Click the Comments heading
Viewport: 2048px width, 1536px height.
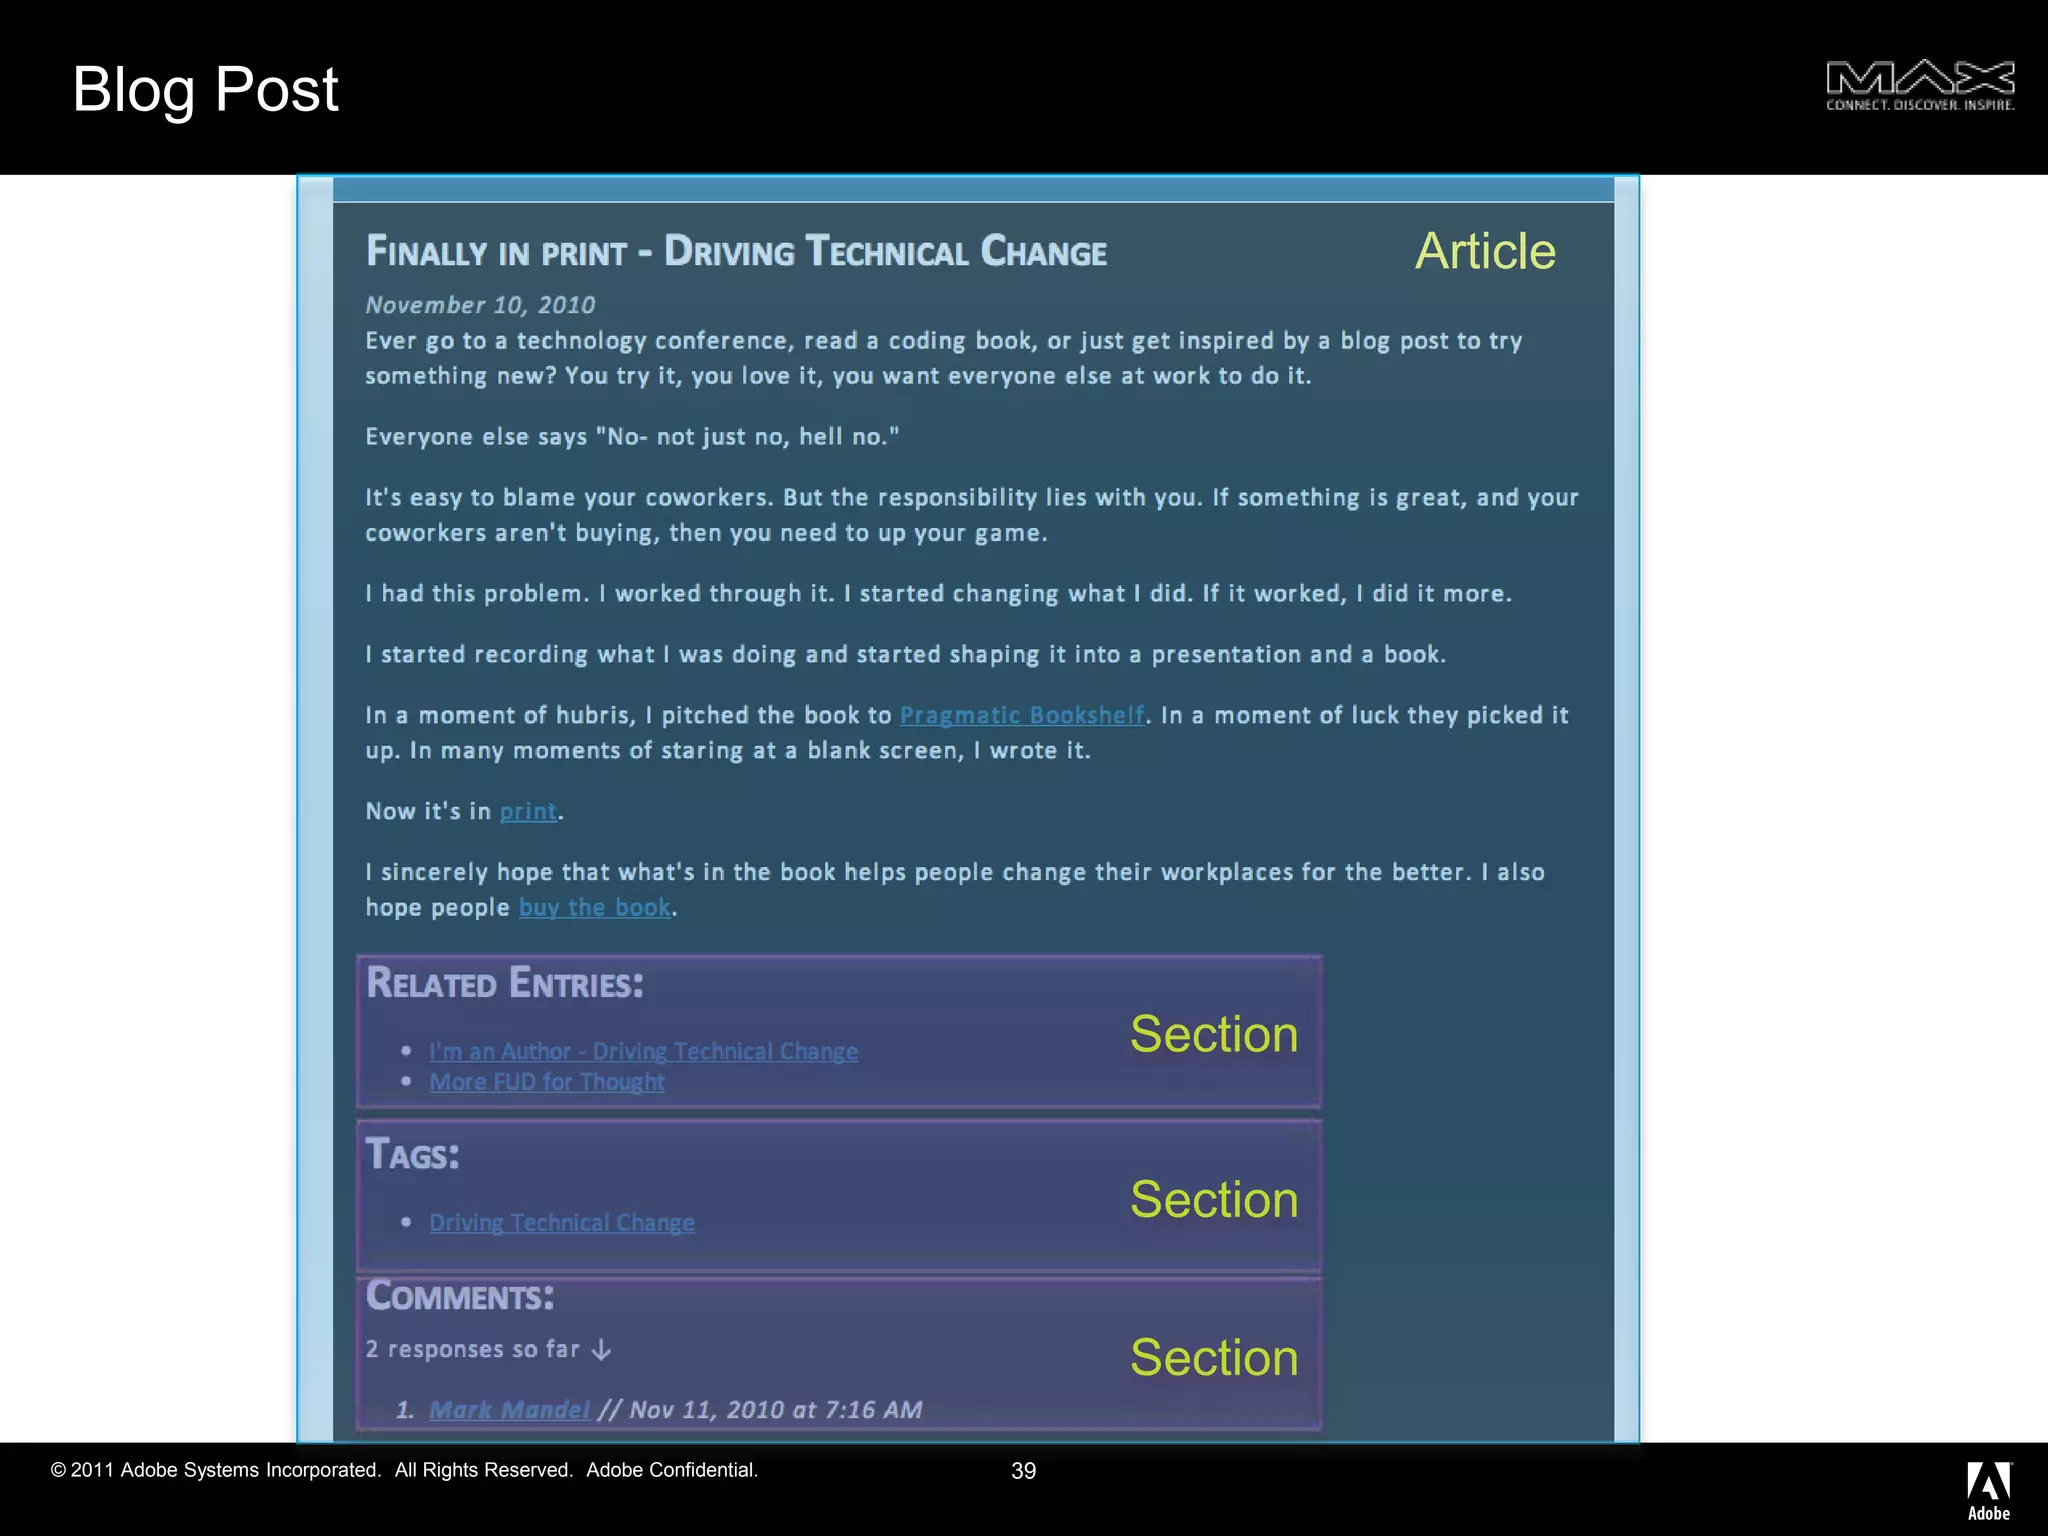click(x=459, y=1296)
